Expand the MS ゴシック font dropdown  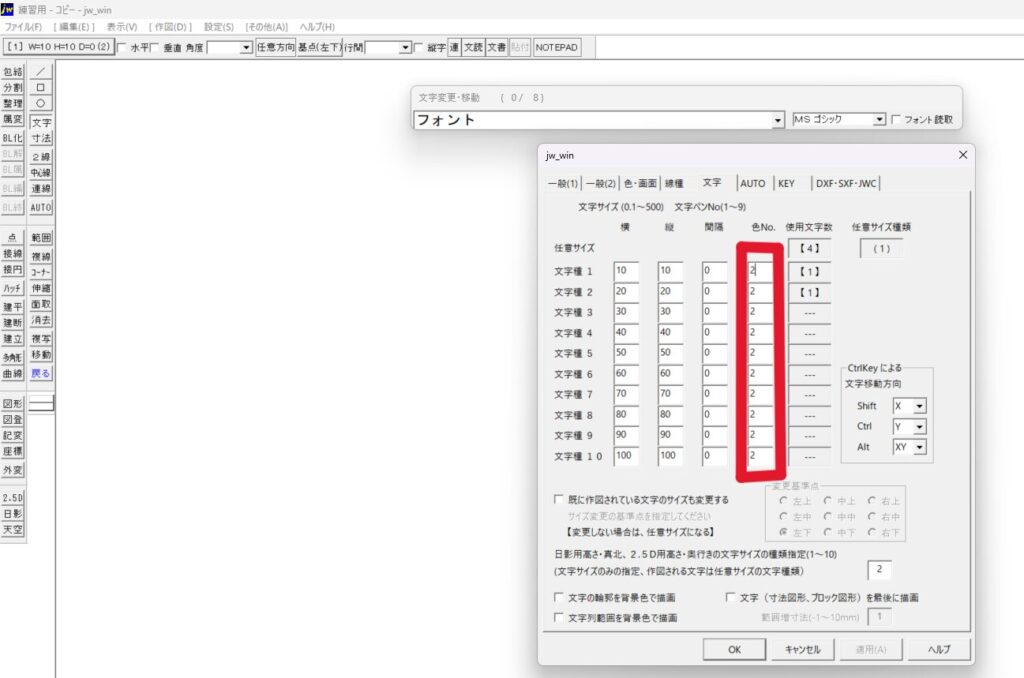tap(879, 119)
